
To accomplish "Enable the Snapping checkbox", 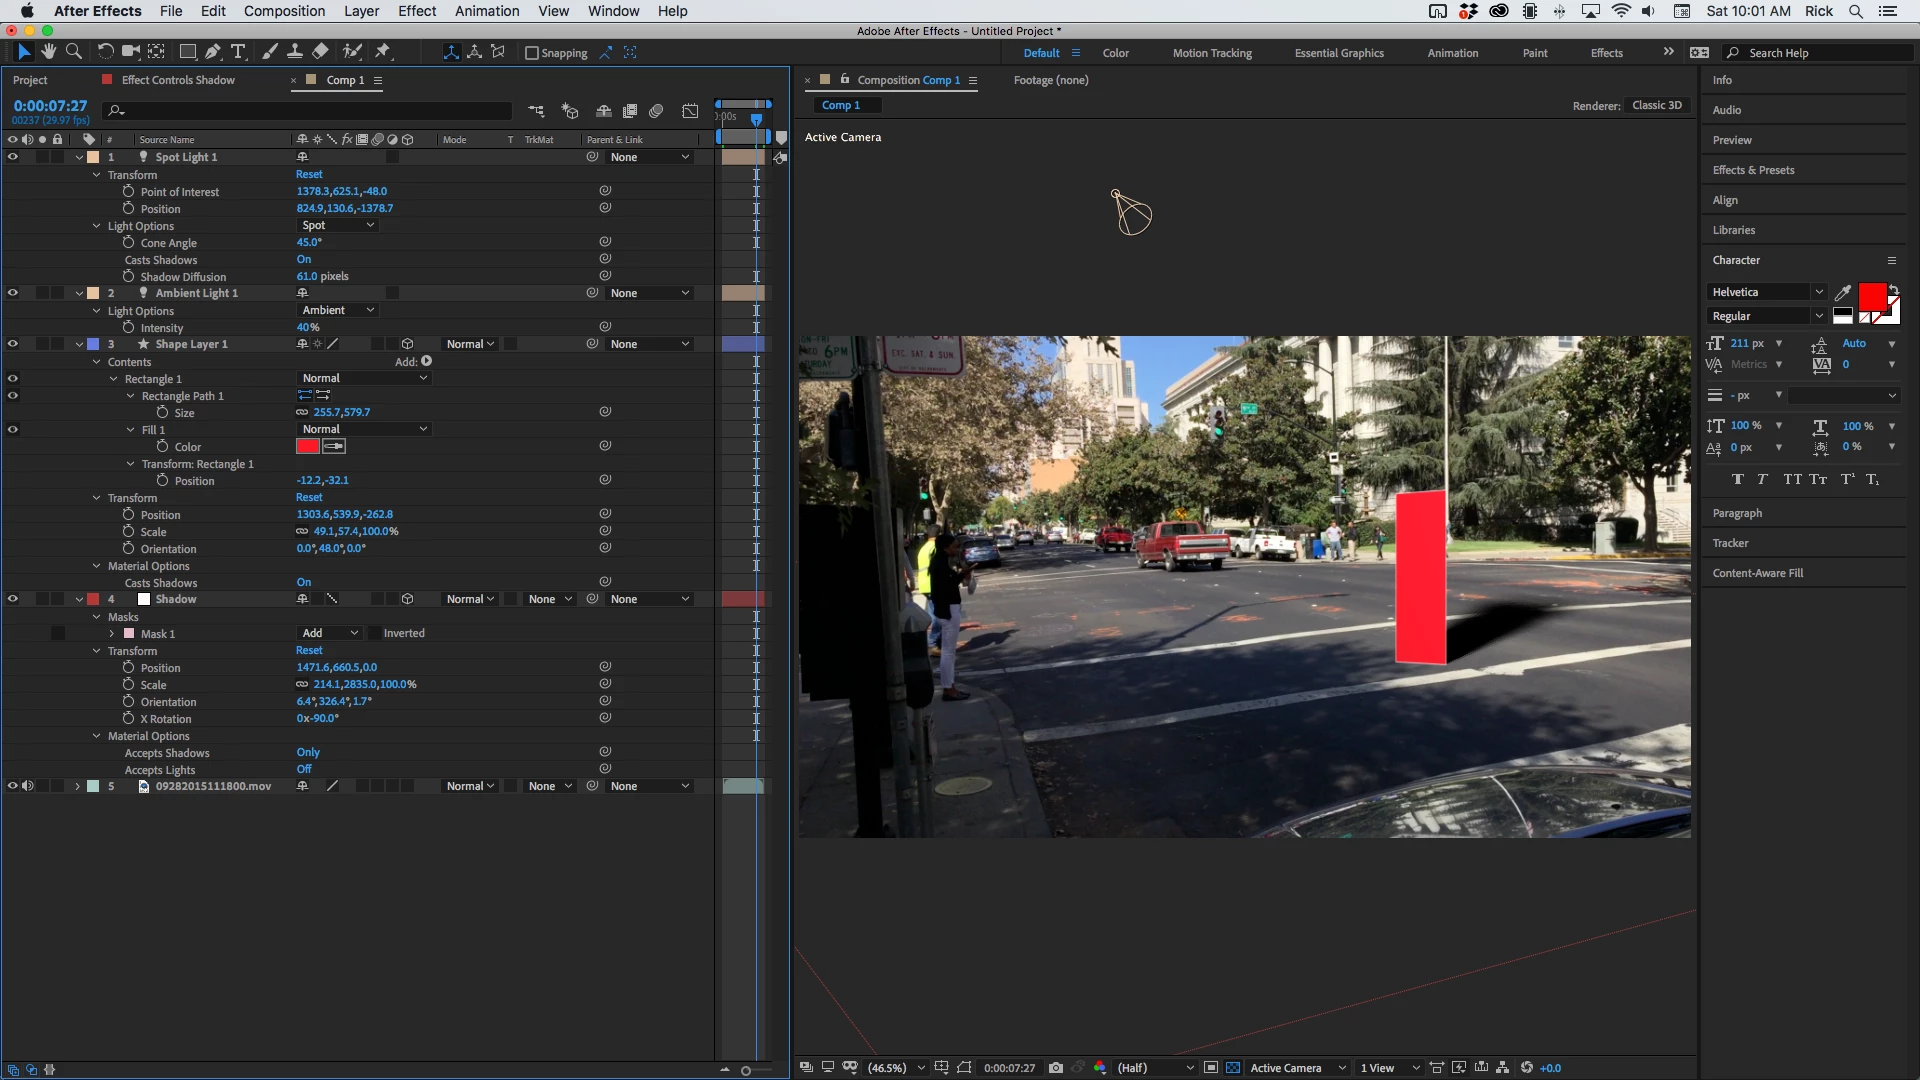I will (x=532, y=53).
